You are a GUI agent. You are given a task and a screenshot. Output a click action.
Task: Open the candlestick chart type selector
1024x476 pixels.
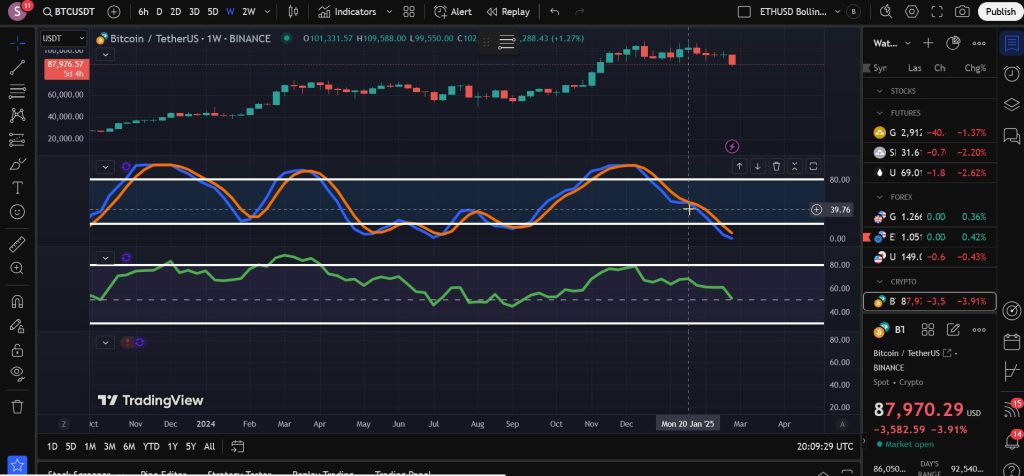pos(293,12)
